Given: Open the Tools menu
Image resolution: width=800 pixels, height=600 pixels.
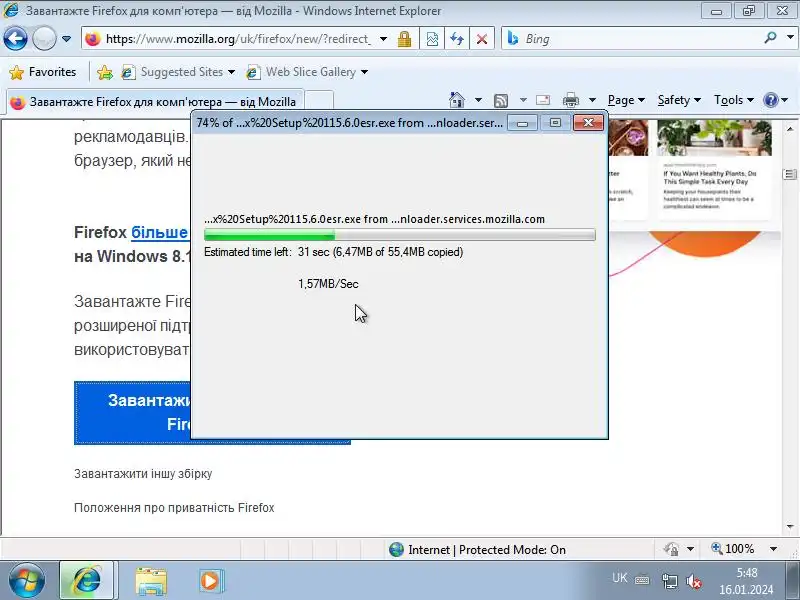Looking at the screenshot, I should [x=734, y=100].
